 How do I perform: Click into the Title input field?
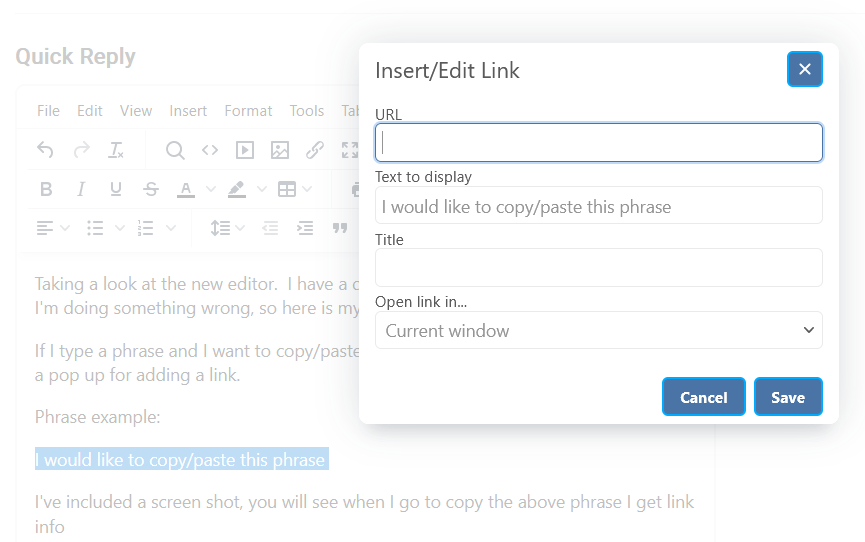point(599,268)
